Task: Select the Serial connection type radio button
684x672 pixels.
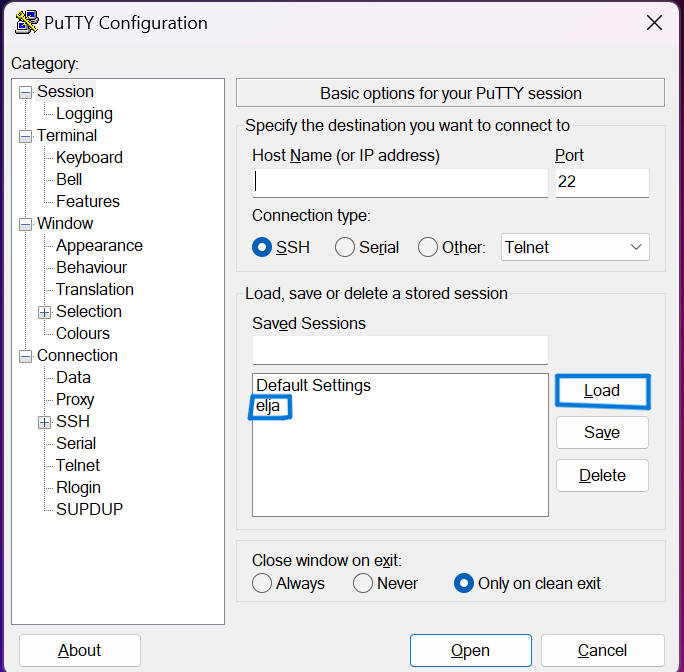Action: 345,247
